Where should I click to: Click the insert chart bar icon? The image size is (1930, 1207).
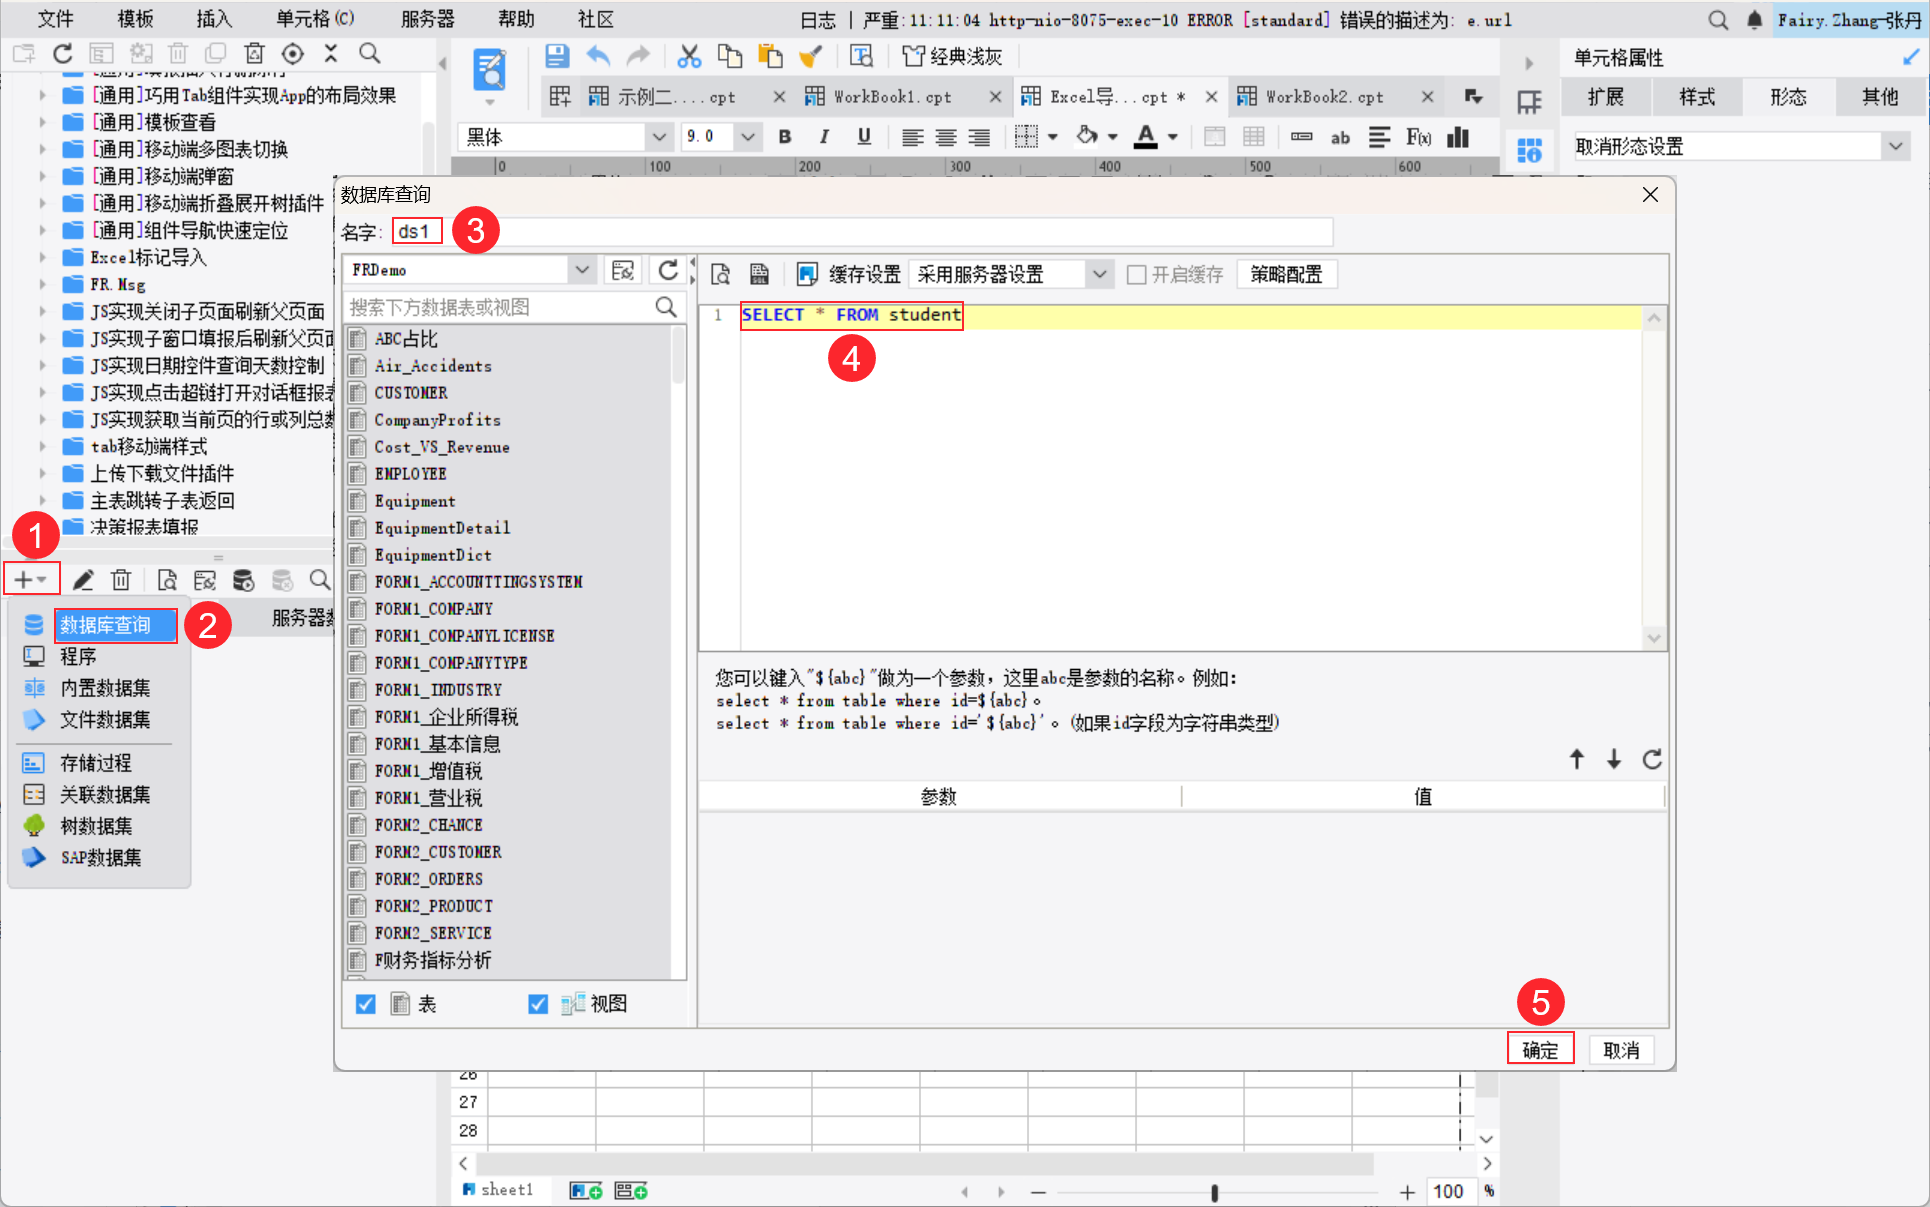pos(1459,137)
